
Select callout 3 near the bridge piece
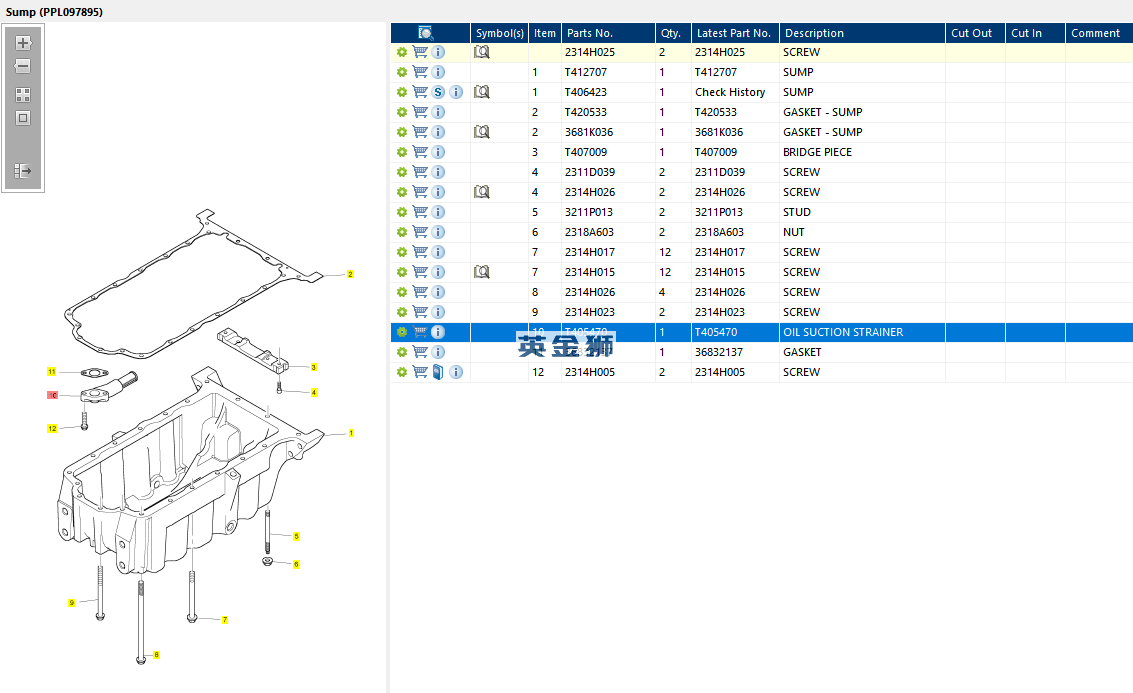pos(314,367)
